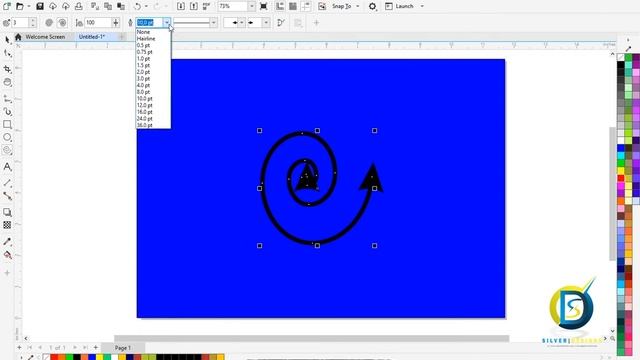Click the Export icon
Image resolution: width=640 pixels, height=360 pixels.
point(194,6)
